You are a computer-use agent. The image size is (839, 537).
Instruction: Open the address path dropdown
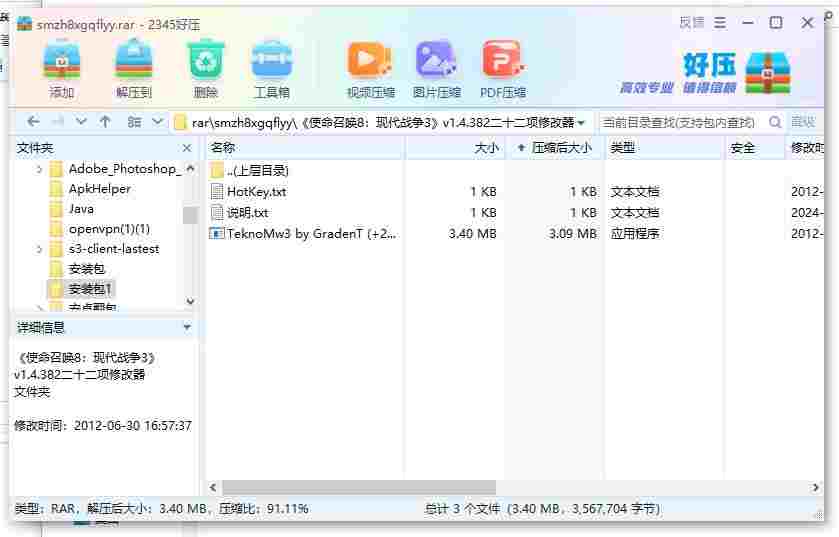pos(582,123)
